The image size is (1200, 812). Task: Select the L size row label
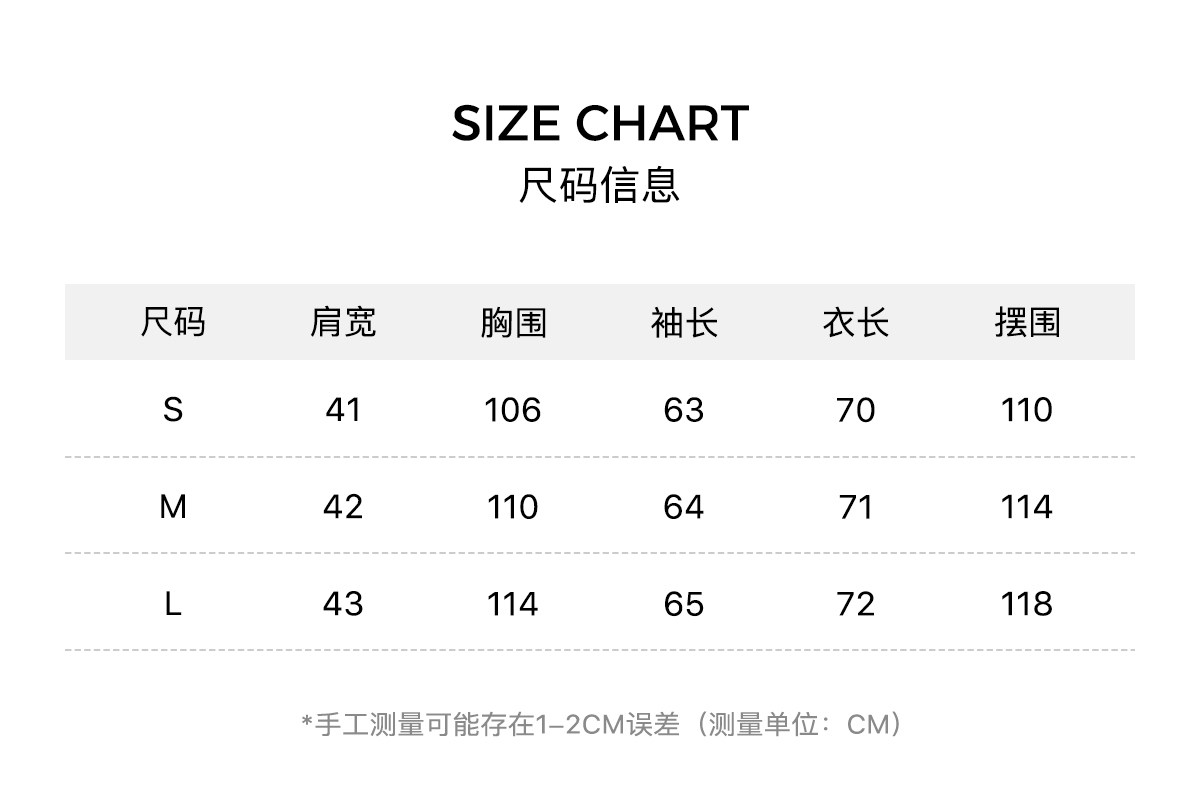coord(173,604)
